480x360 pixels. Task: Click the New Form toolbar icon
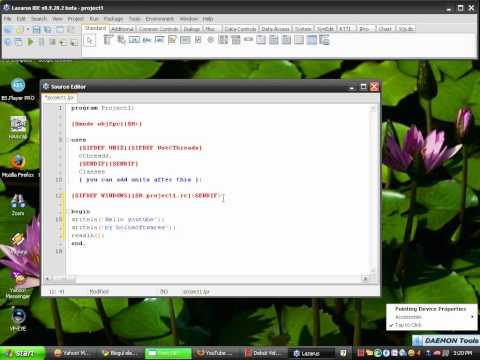[x=60, y=30]
